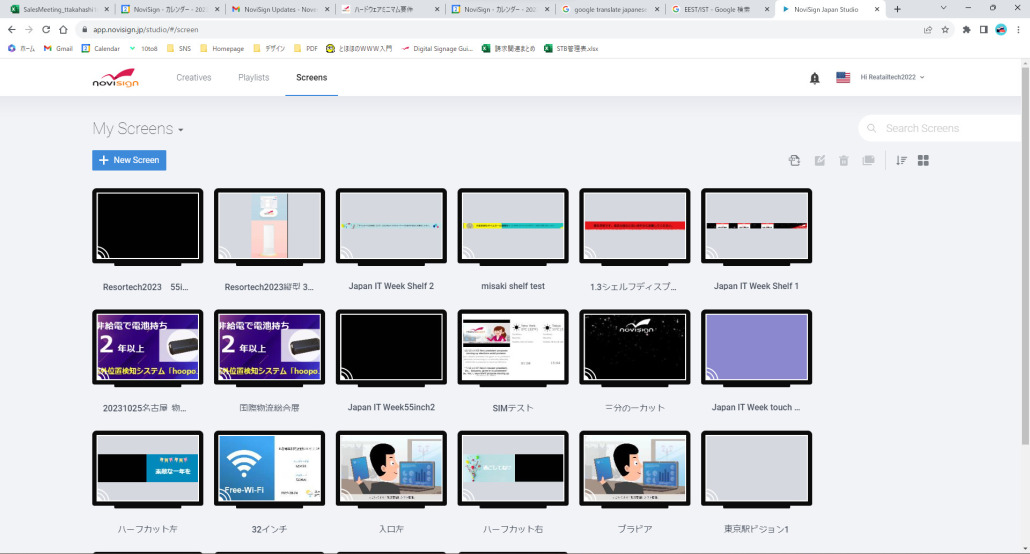Viewport: 1030px width, 554px height.
Task: Click the NoviSign logo
Action: [116, 78]
